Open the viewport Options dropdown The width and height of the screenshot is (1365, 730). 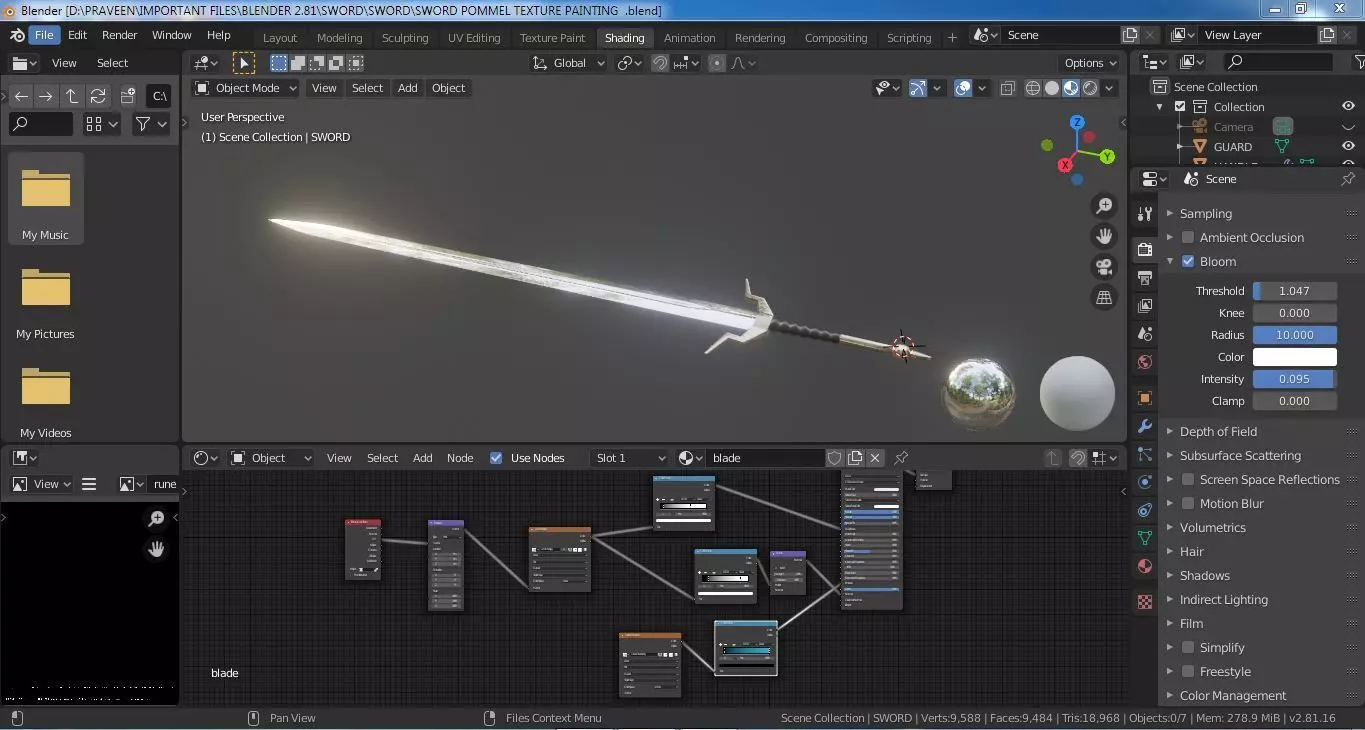click(1091, 63)
